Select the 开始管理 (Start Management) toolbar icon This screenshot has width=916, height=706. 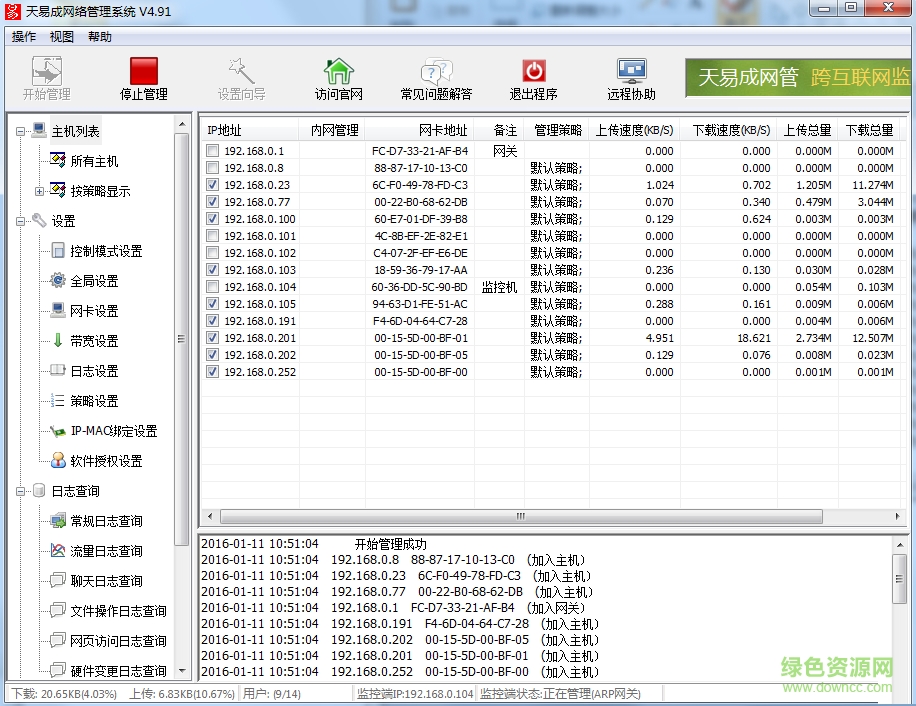point(45,75)
